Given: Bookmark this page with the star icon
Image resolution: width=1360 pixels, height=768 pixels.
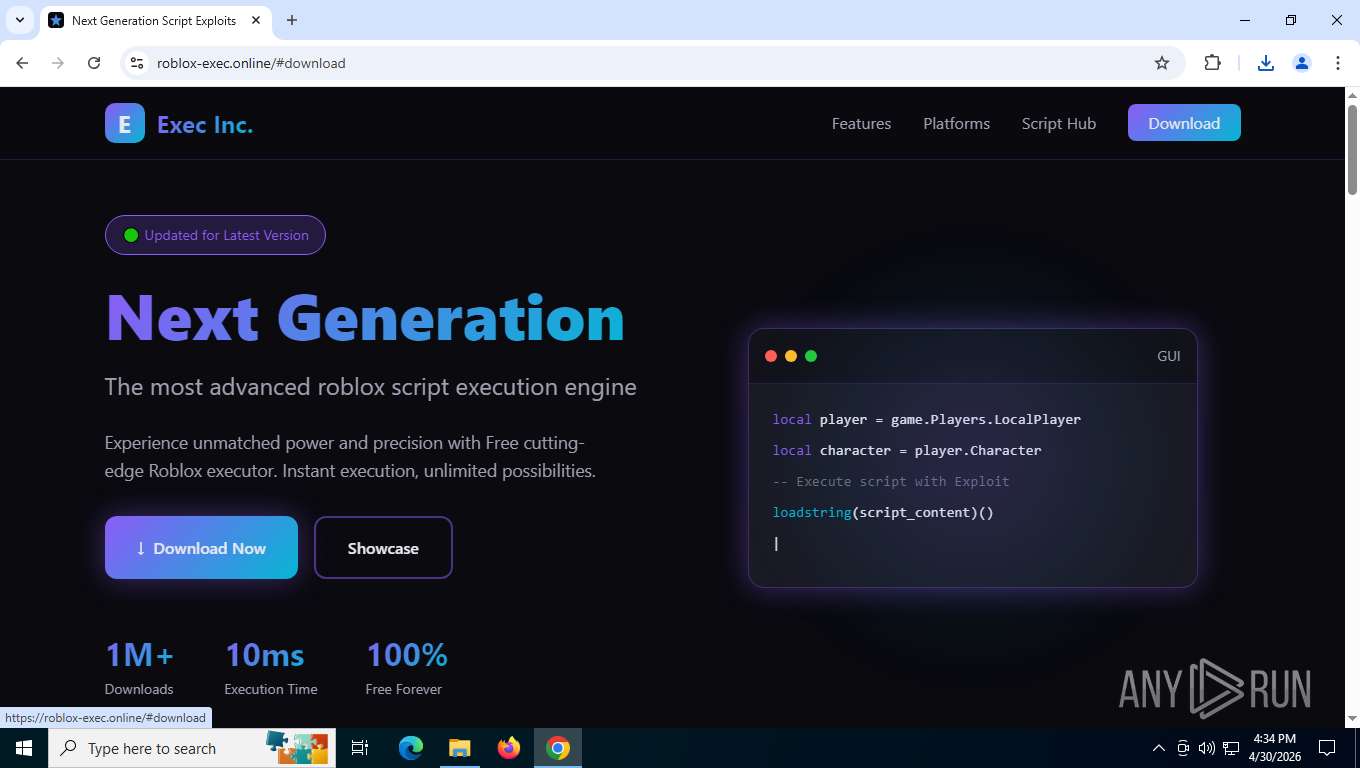Looking at the screenshot, I should pyautogui.click(x=1162, y=63).
